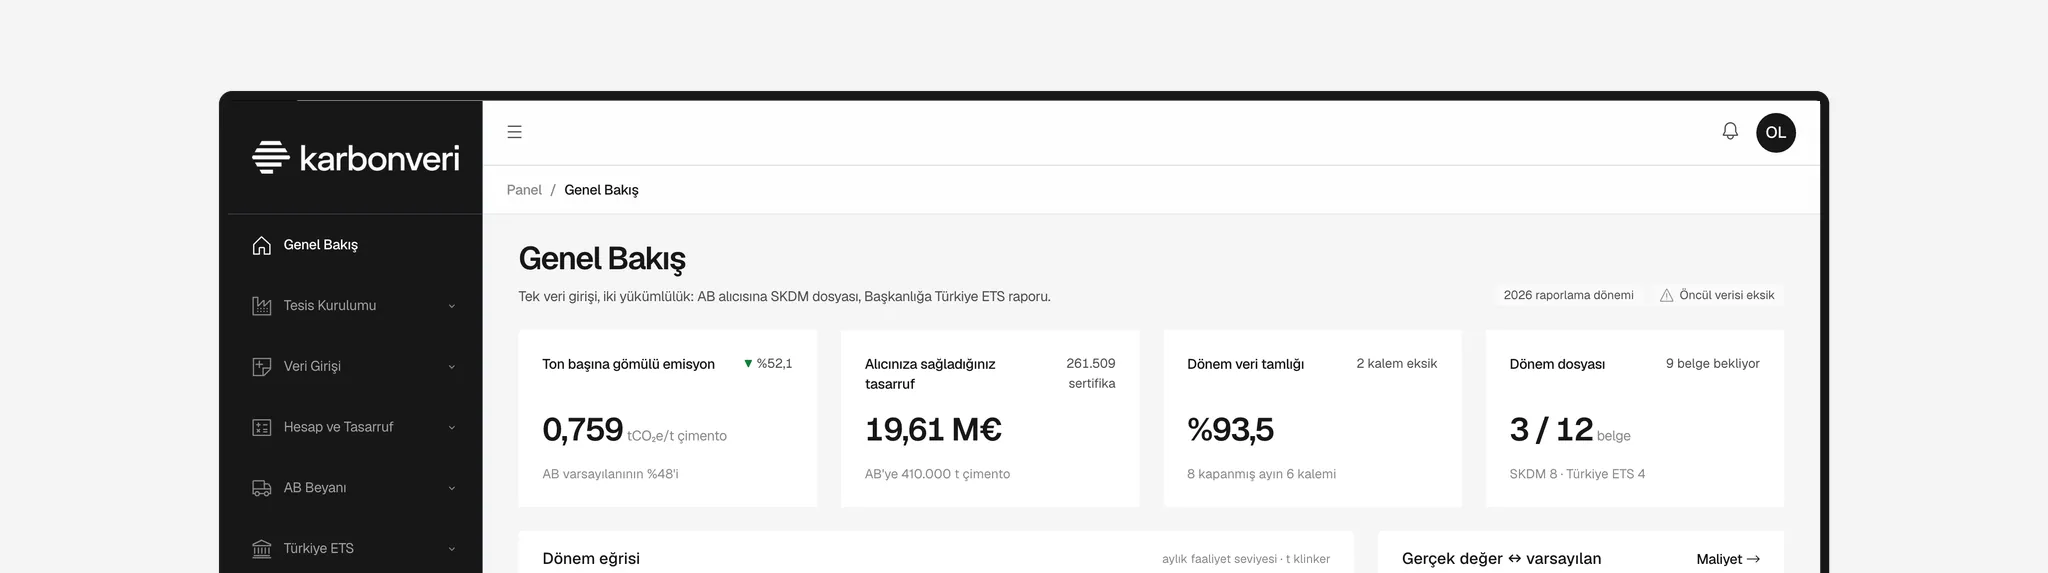Click the Hesap ve Tasarruf calculator icon
Image resolution: width=2048 pixels, height=573 pixels.
point(262,427)
